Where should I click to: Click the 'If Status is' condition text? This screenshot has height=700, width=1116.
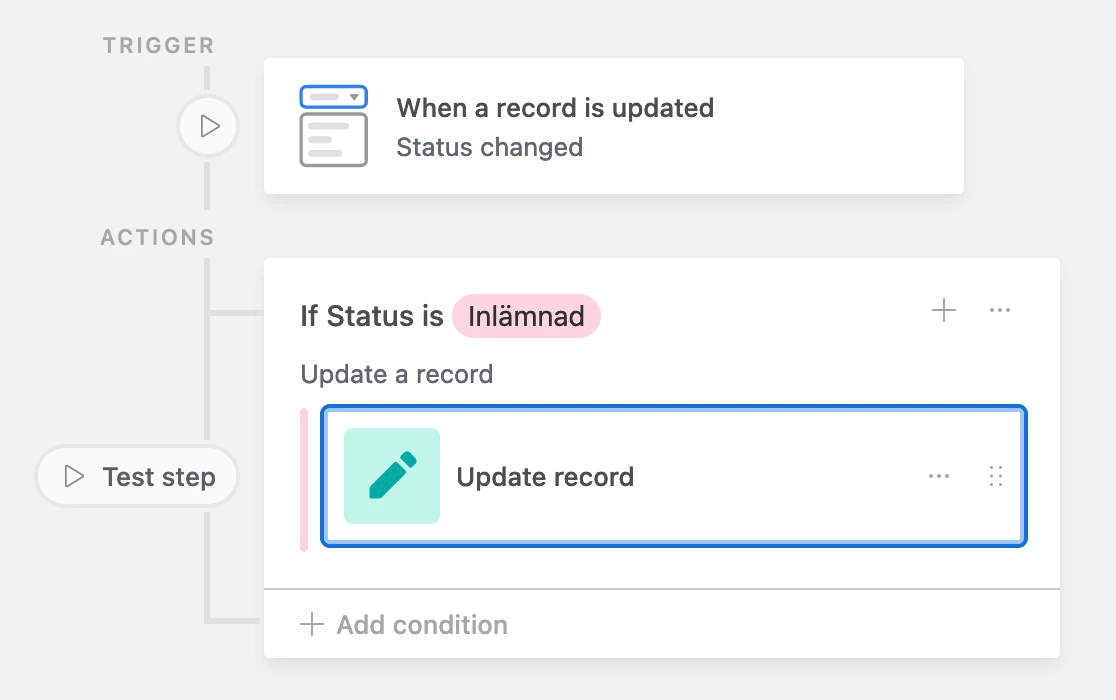point(371,316)
